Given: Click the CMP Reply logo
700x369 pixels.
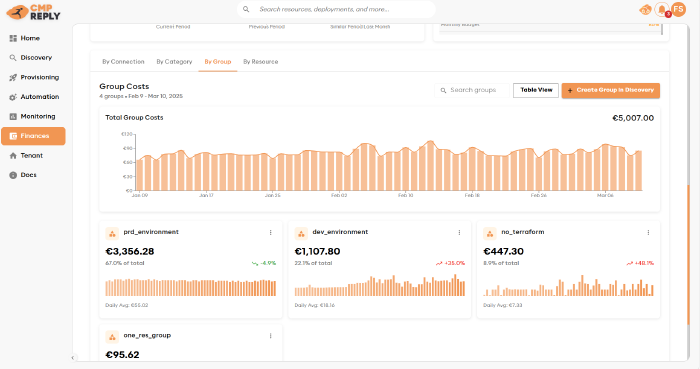Looking at the screenshot, I should tap(33, 12).
